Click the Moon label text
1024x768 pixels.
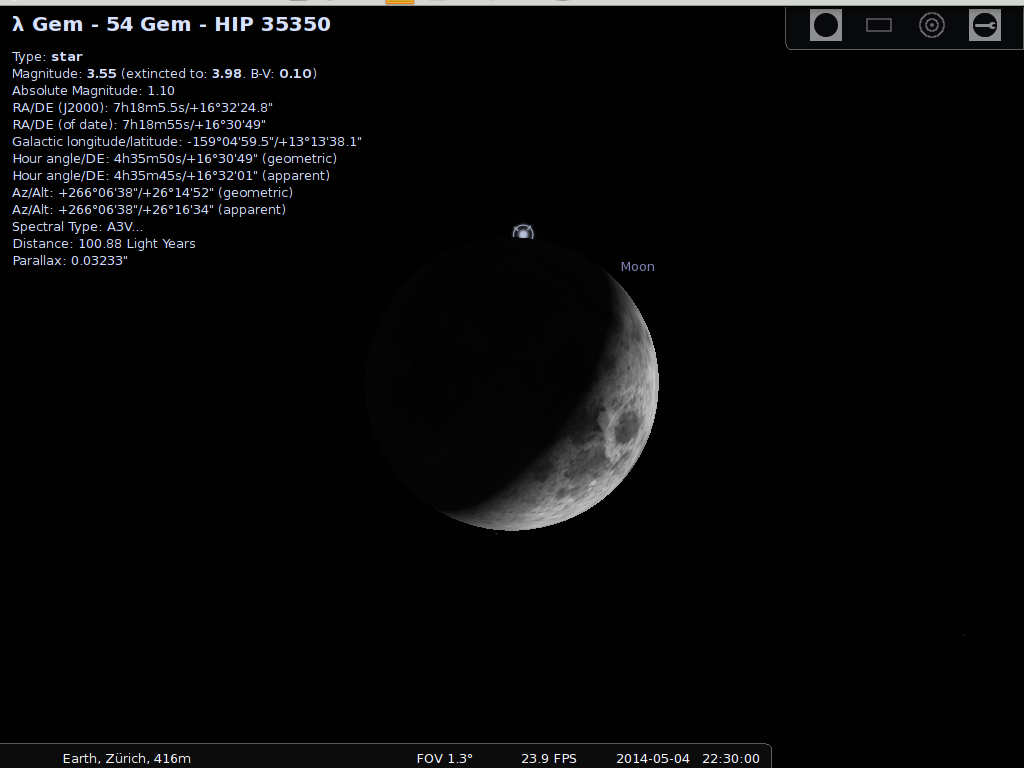pyautogui.click(x=637, y=267)
